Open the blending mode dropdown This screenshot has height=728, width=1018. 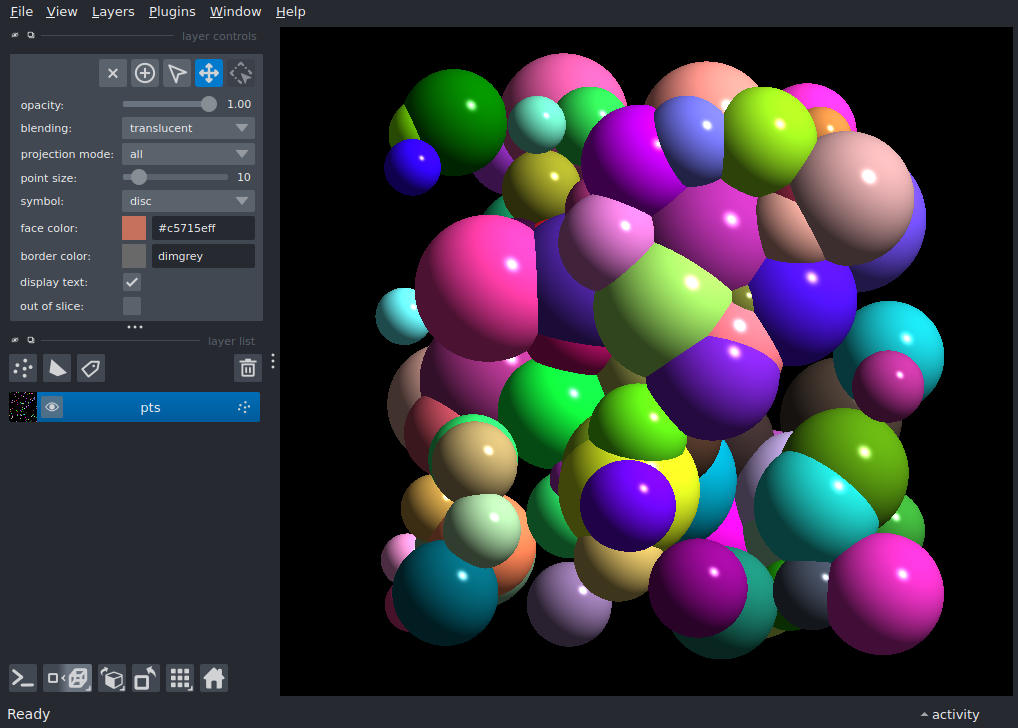tap(188, 128)
